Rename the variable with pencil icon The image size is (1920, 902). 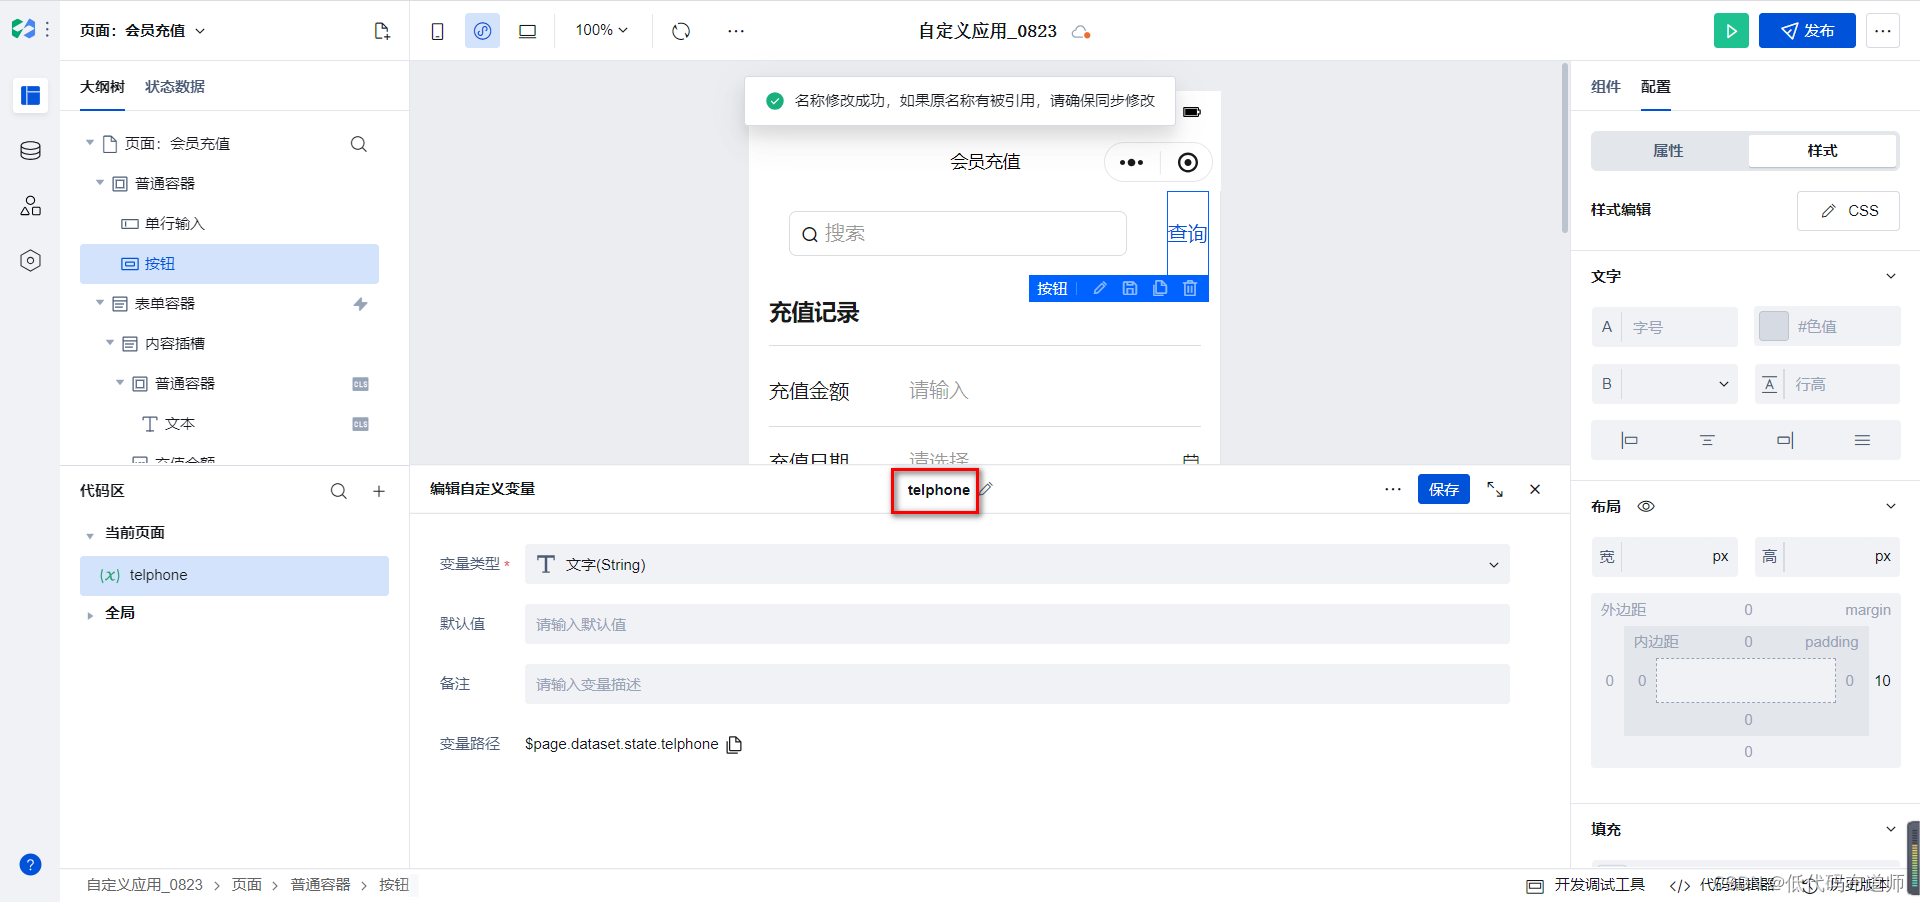tap(986, 489)
